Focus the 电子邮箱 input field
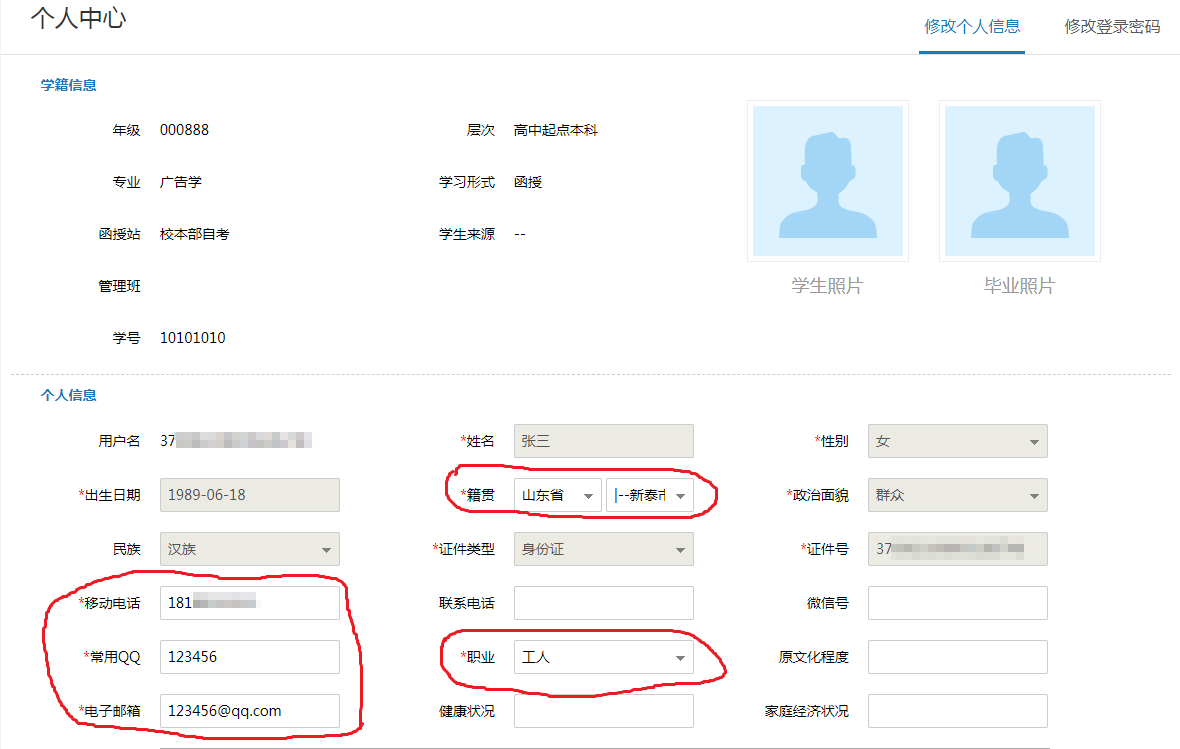 tap(249, 711)
